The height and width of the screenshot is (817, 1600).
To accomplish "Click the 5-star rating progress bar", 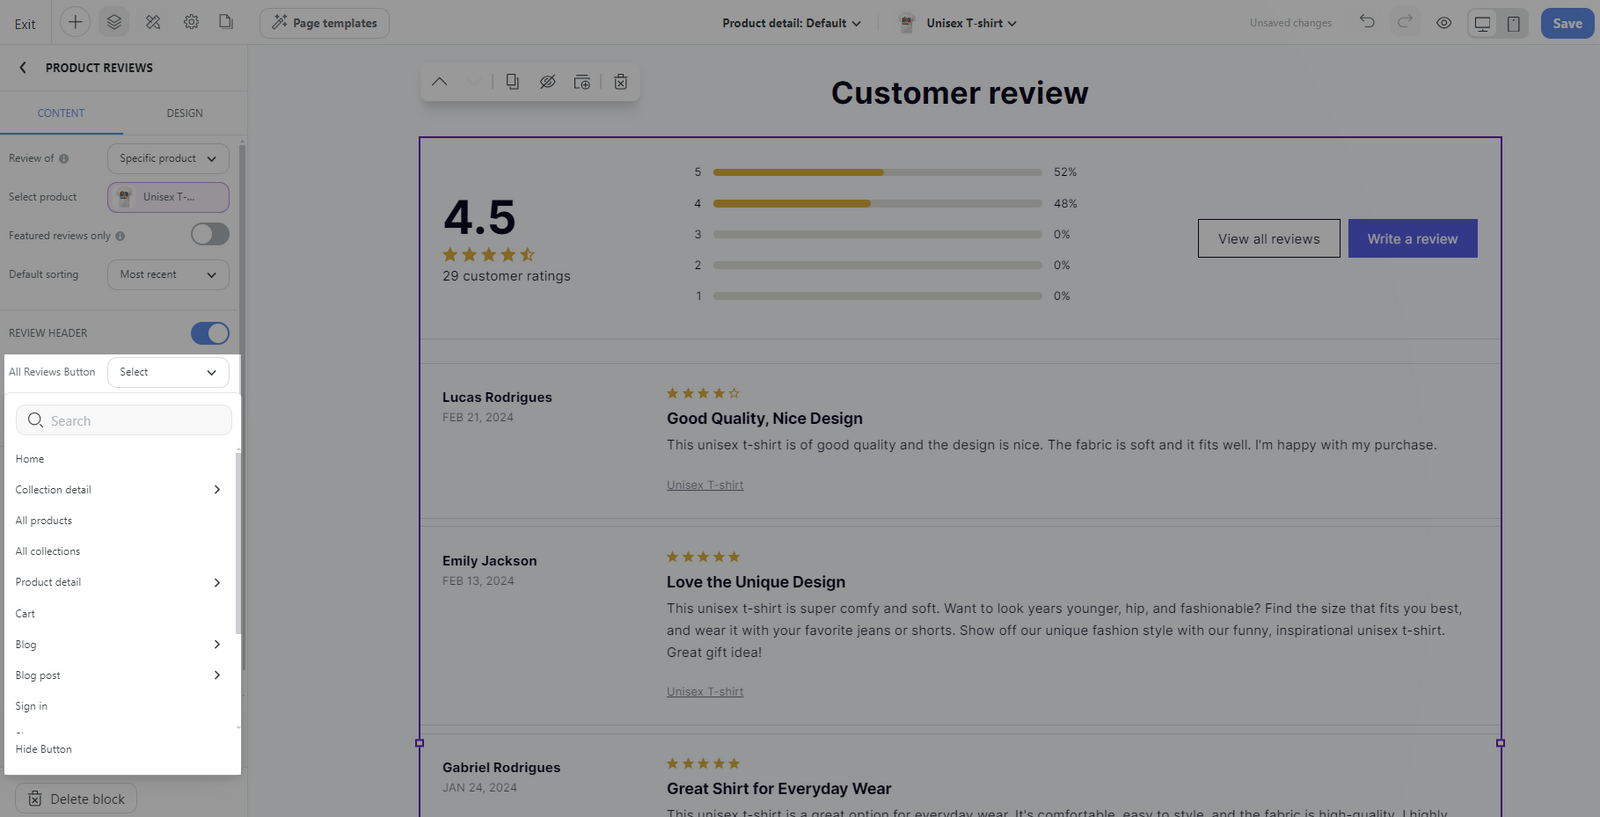I will point(877,172).
